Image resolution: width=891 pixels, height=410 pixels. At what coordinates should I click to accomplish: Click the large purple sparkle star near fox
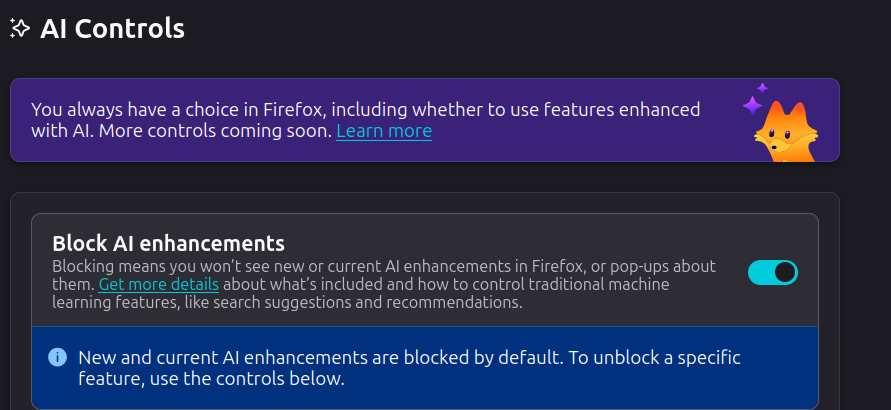[x=752, y=106]
